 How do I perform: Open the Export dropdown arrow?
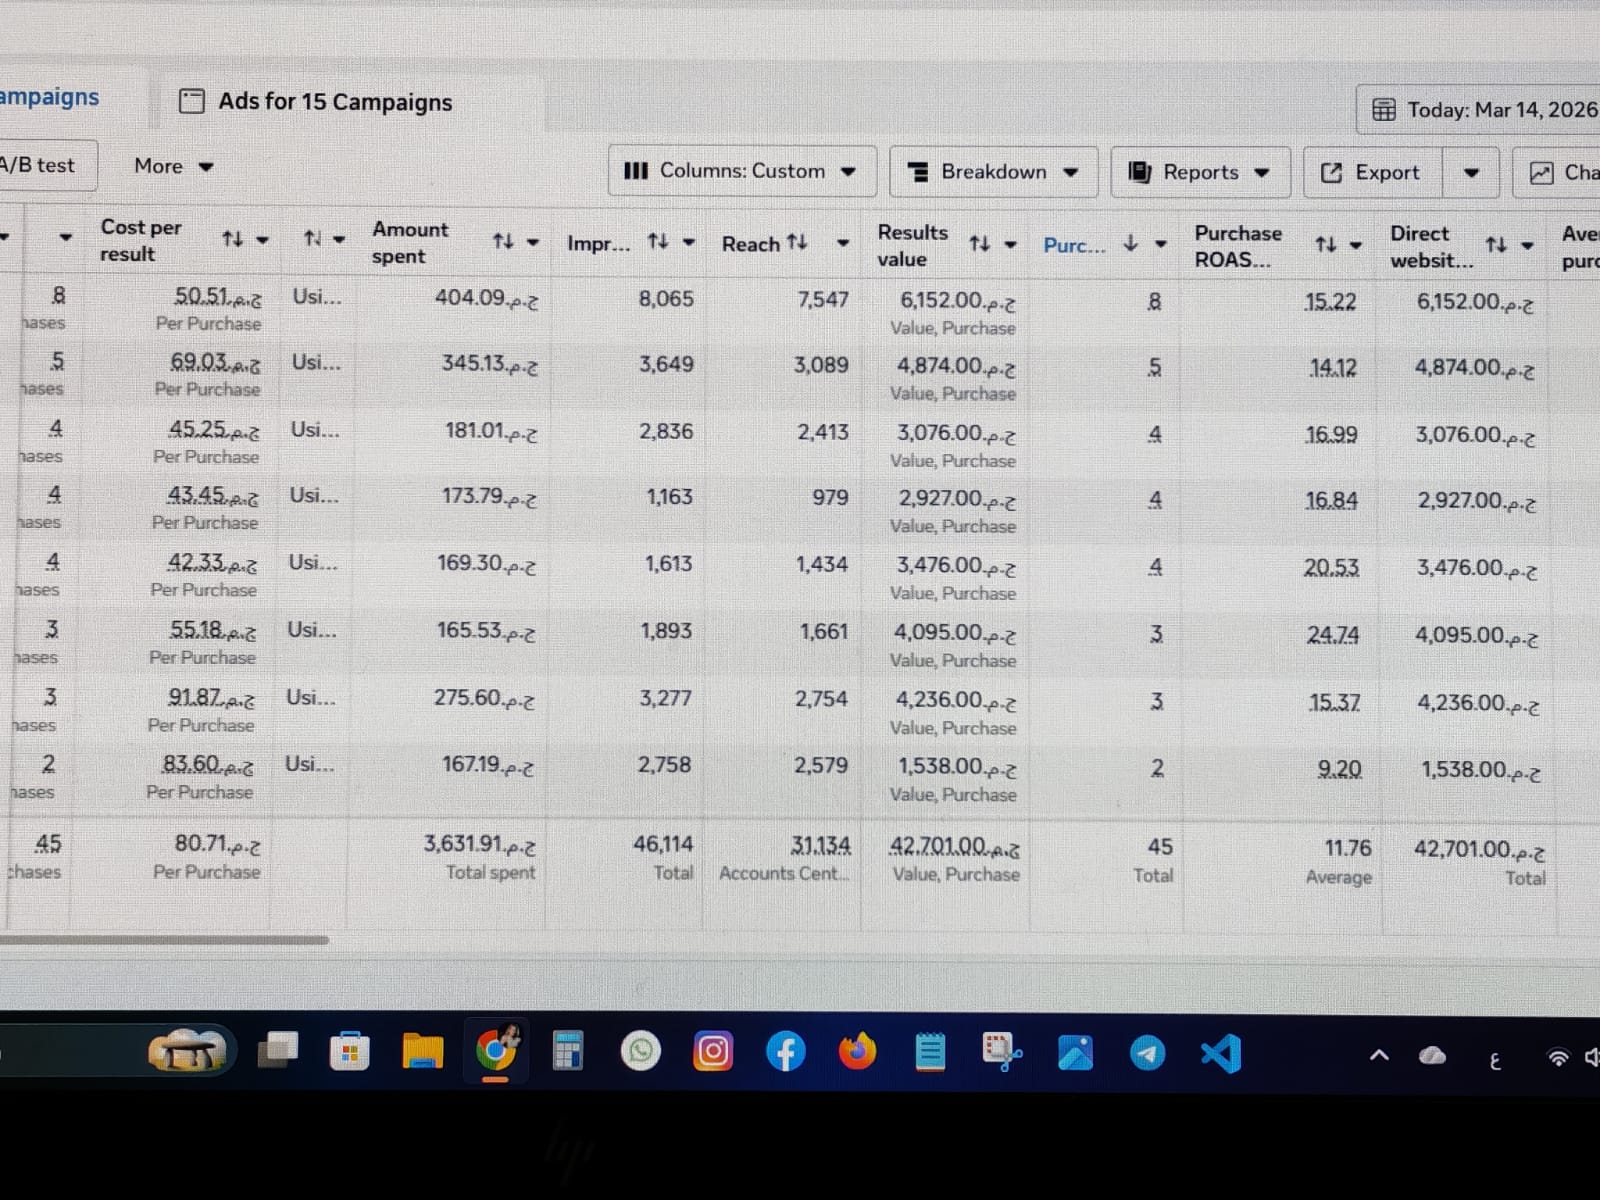click(x=1470, y=172)
